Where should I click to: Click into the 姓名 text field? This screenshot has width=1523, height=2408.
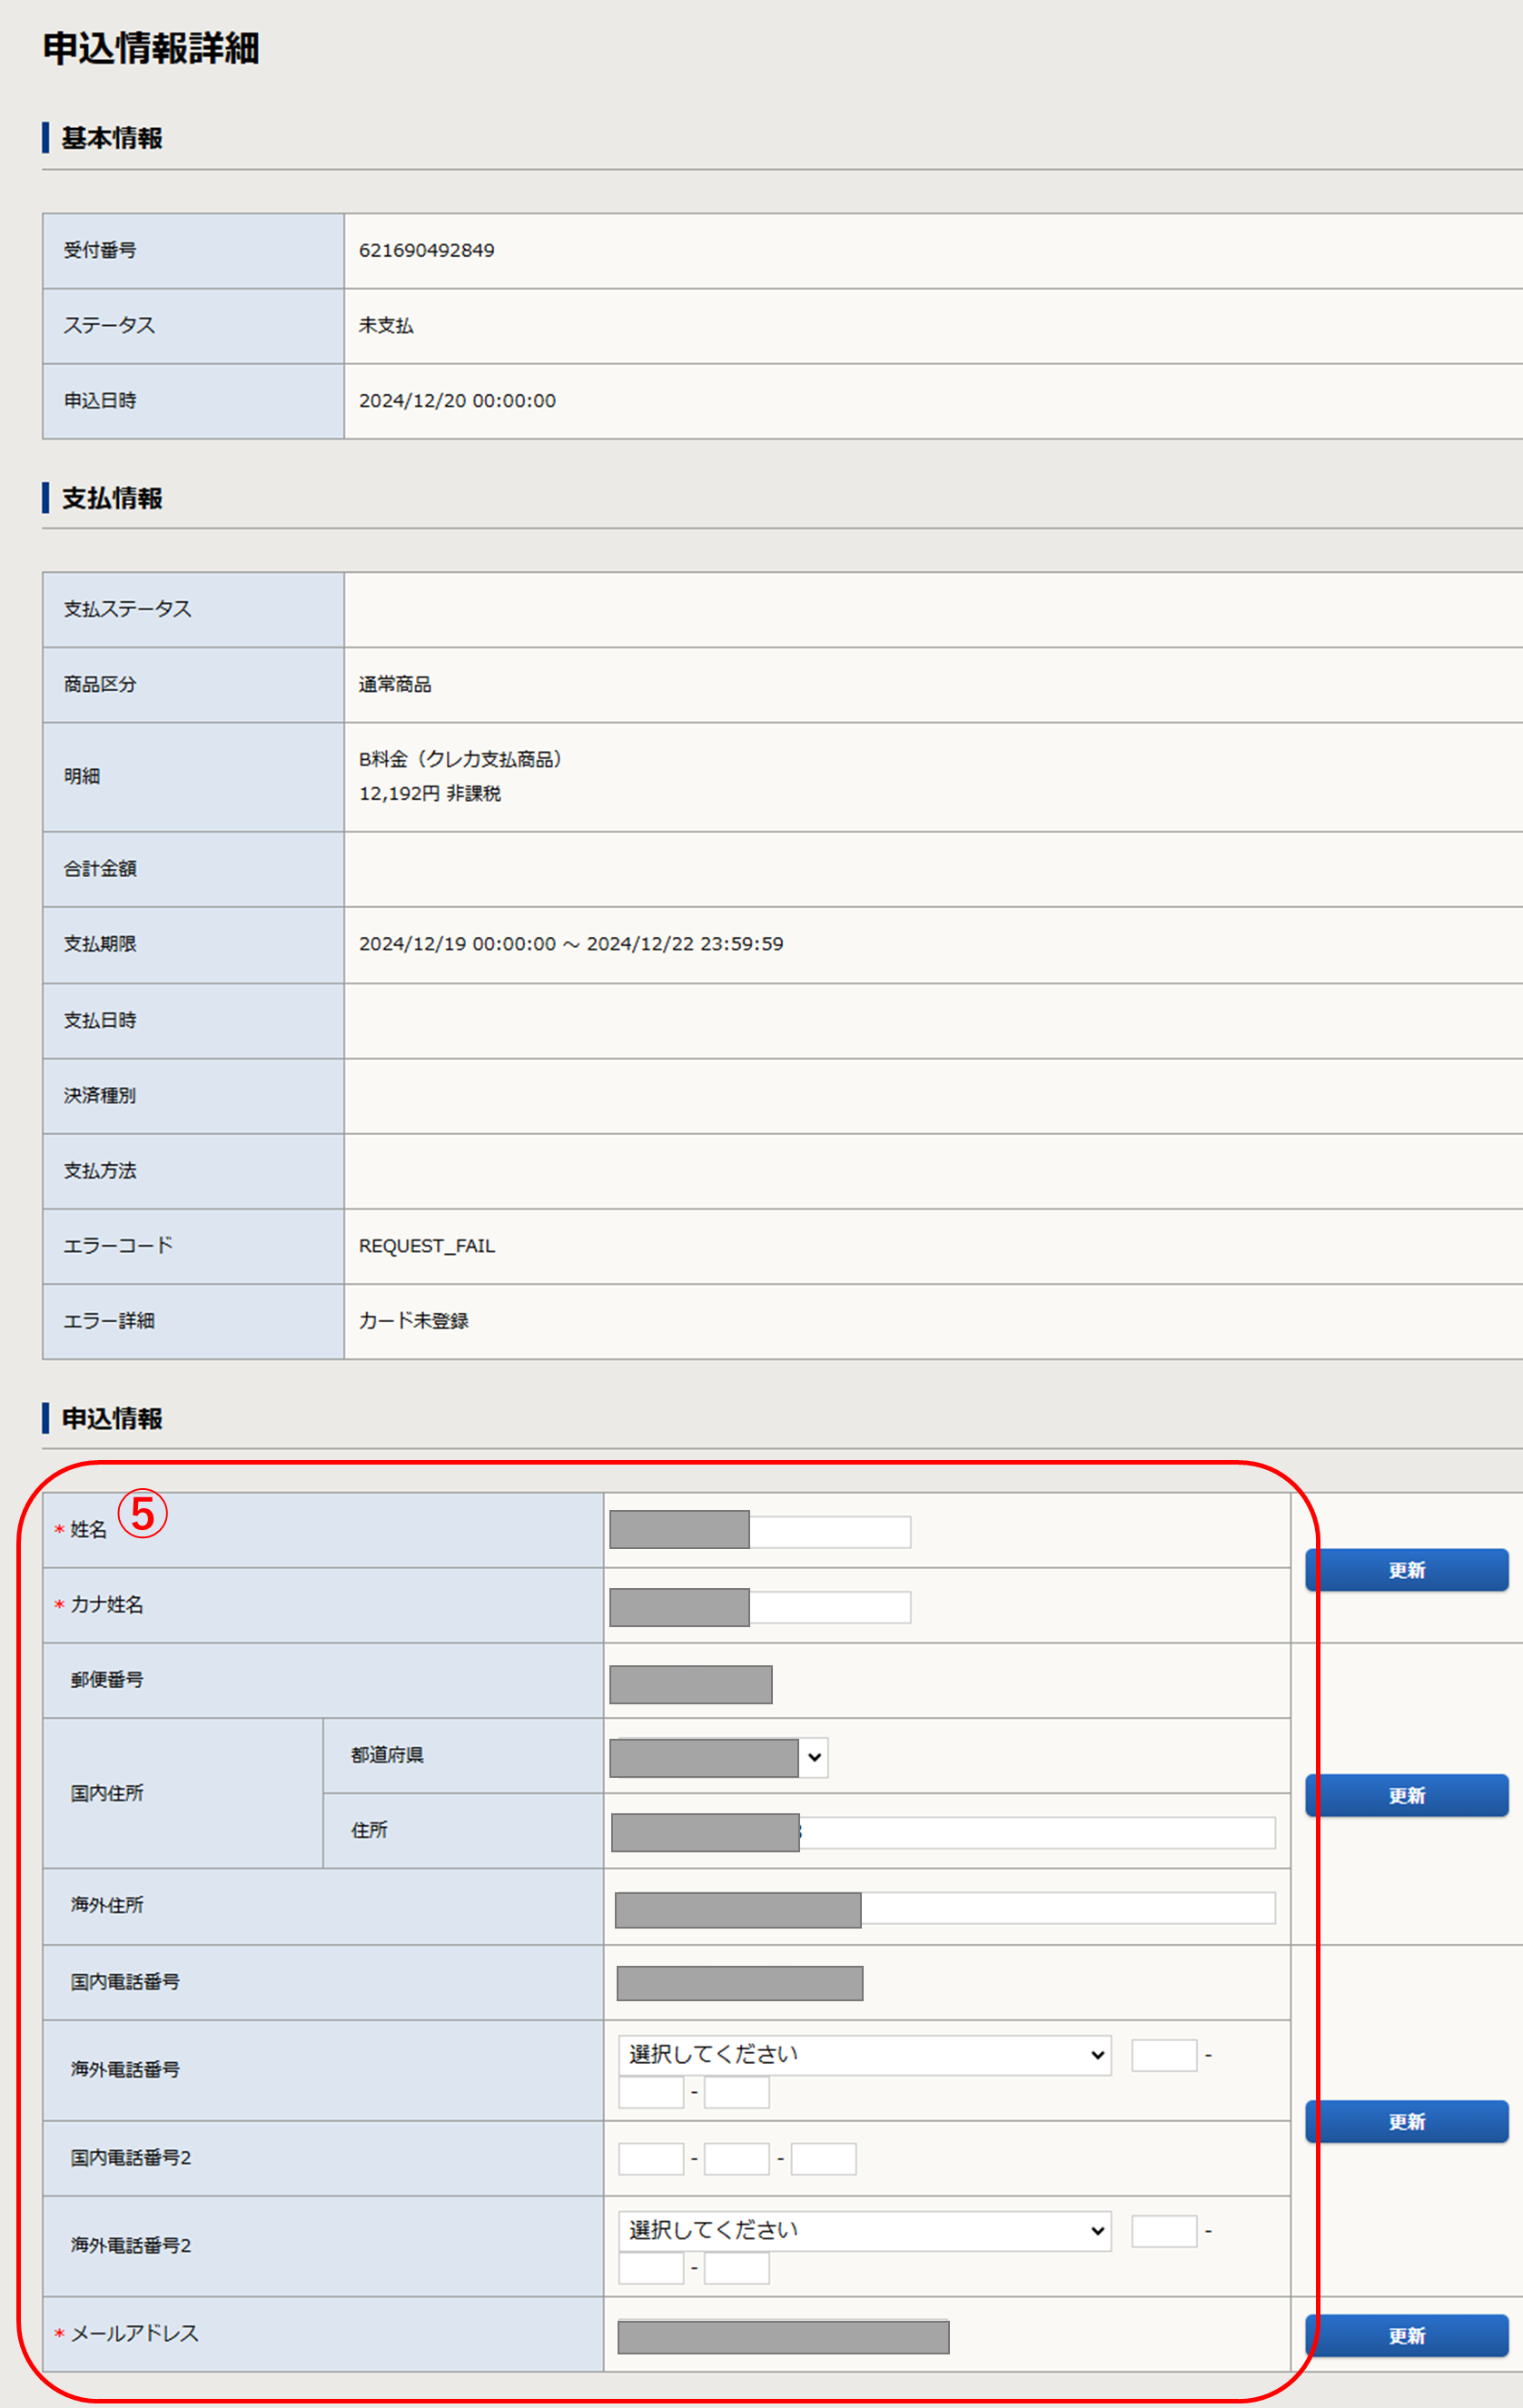pyautogui.click(x=760, y=1531)
